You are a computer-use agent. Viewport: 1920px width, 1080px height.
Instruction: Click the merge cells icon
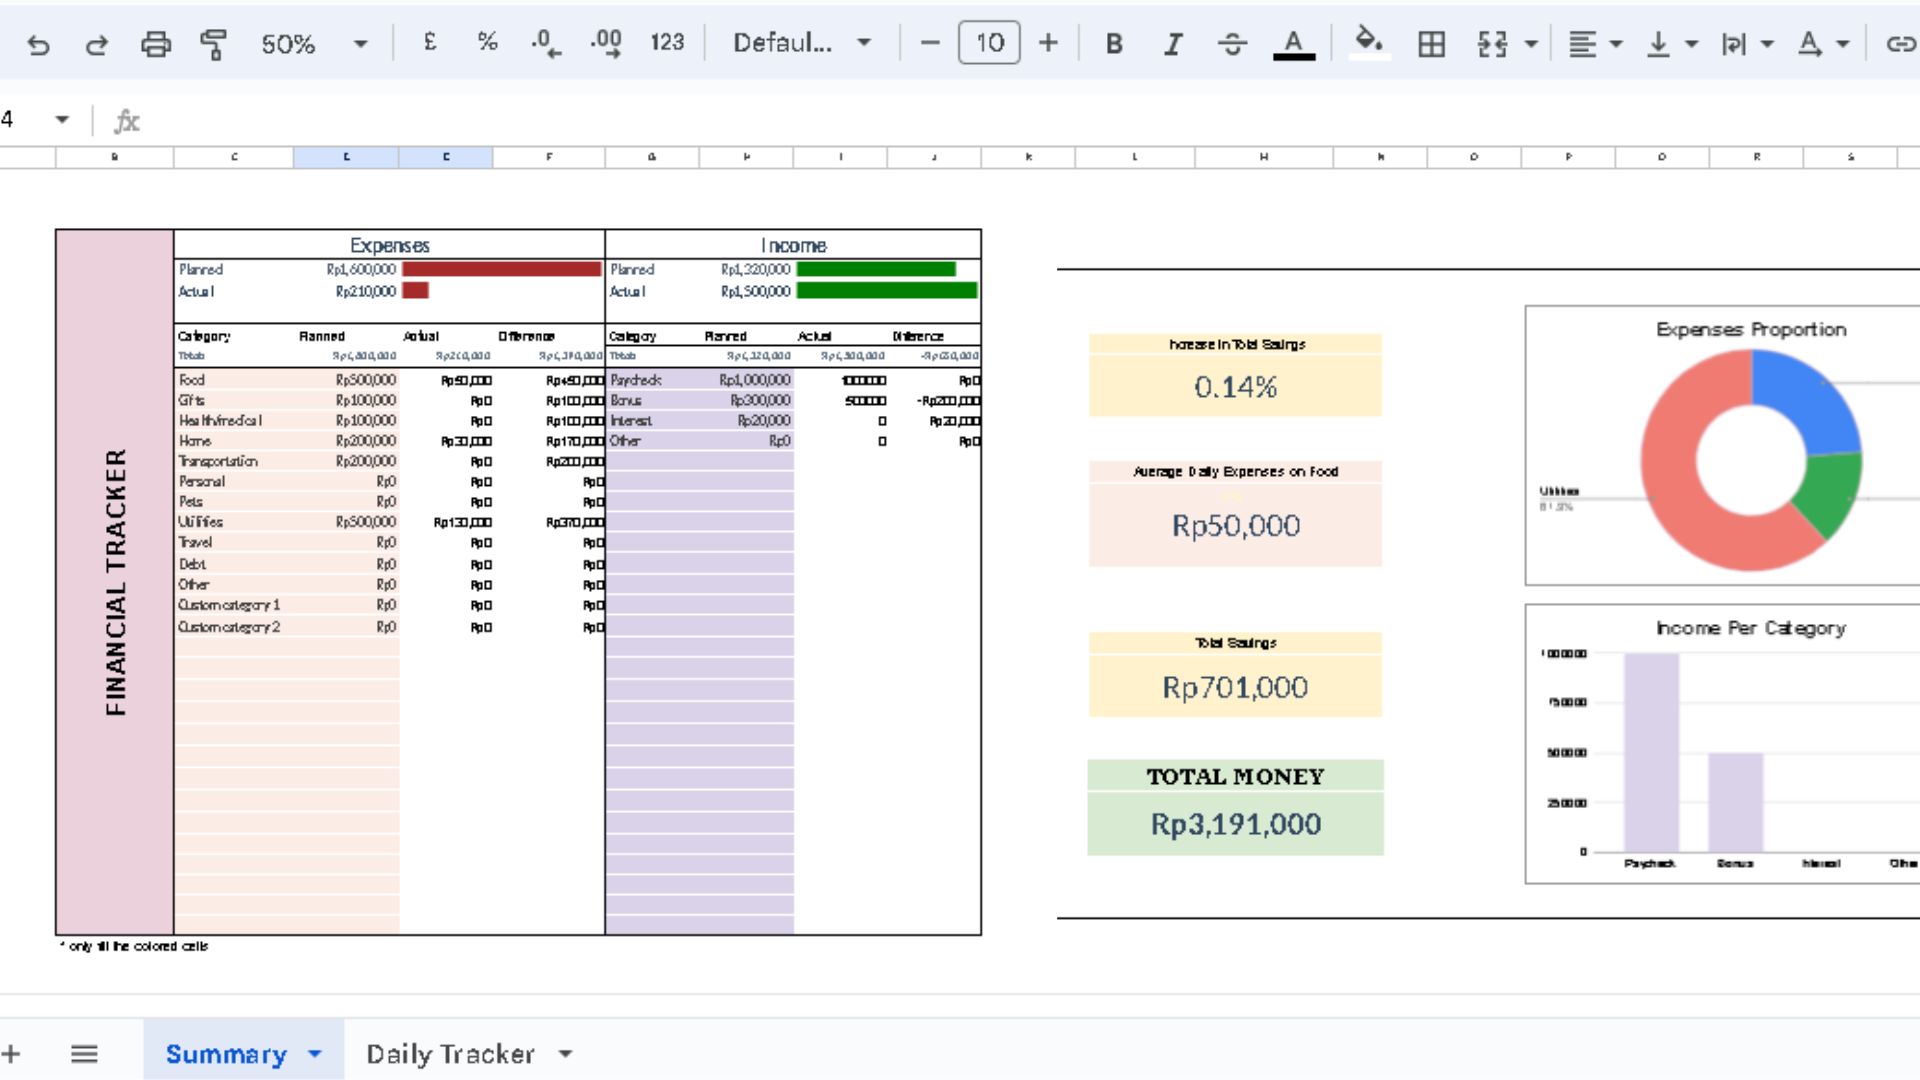(1492, 44)
